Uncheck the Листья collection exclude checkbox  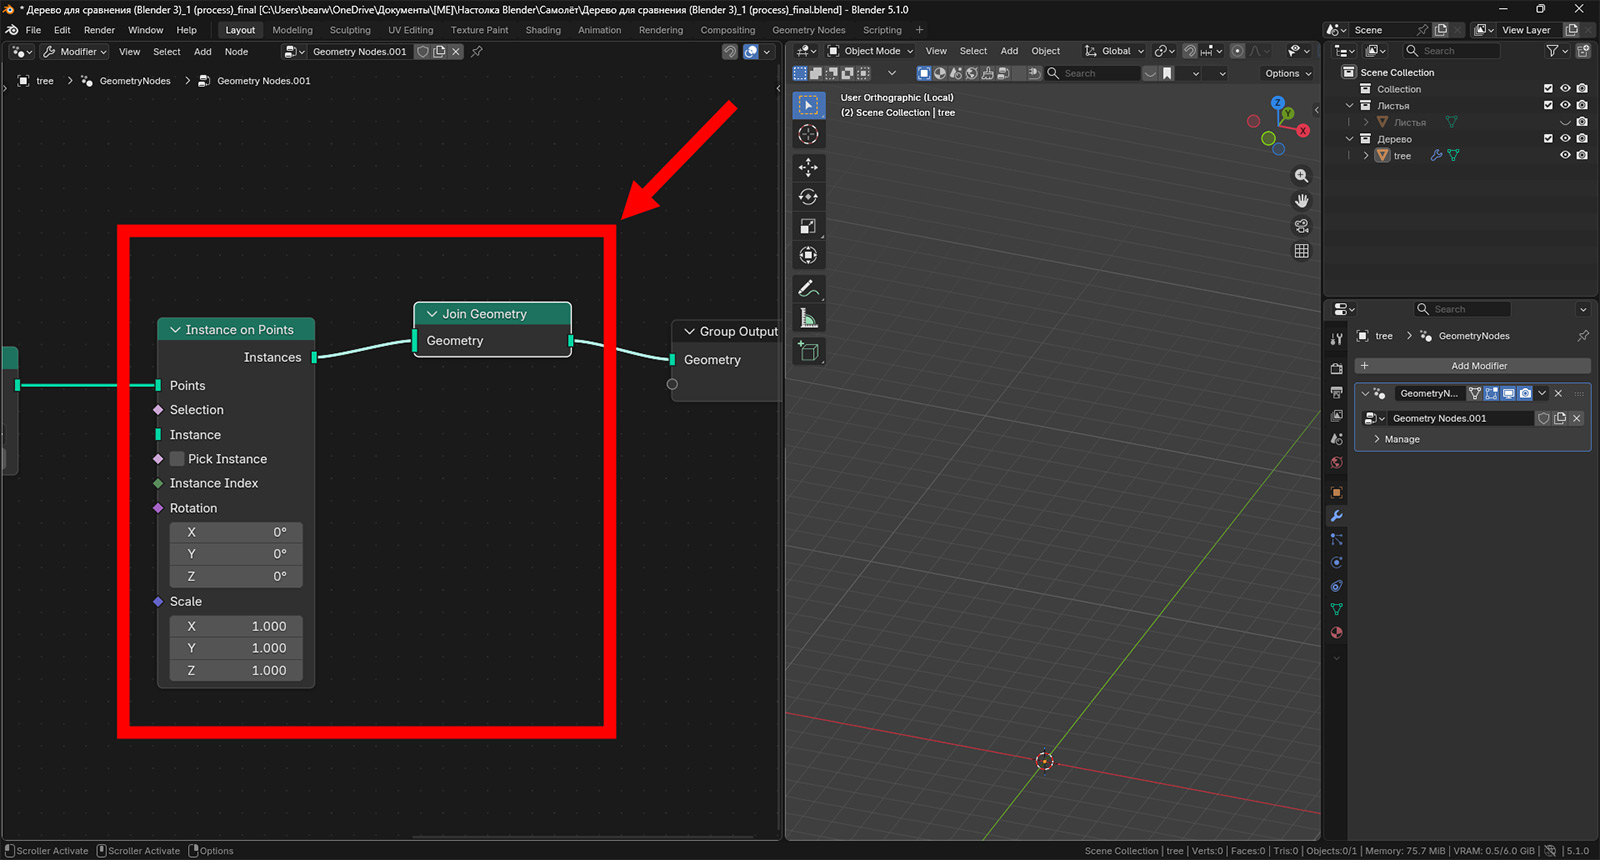pyautogui.click(x=1548, y=105)
